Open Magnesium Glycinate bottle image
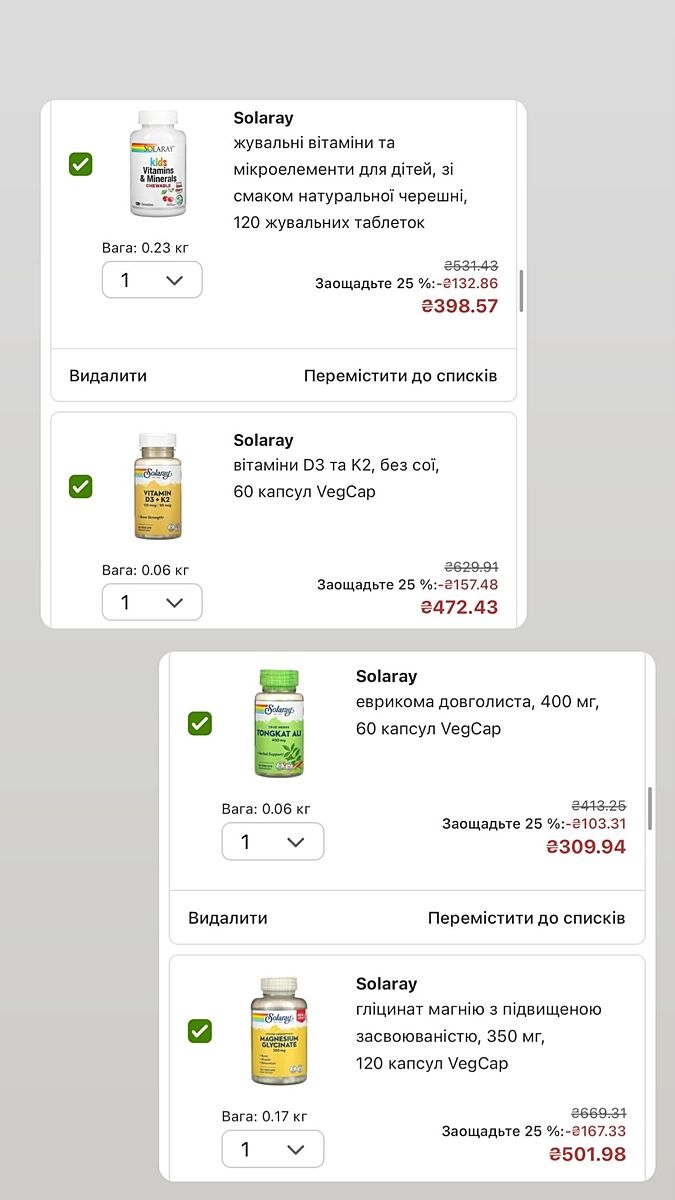The width and height of the screenshot is (675, 1200). (x=277, y=1030)
